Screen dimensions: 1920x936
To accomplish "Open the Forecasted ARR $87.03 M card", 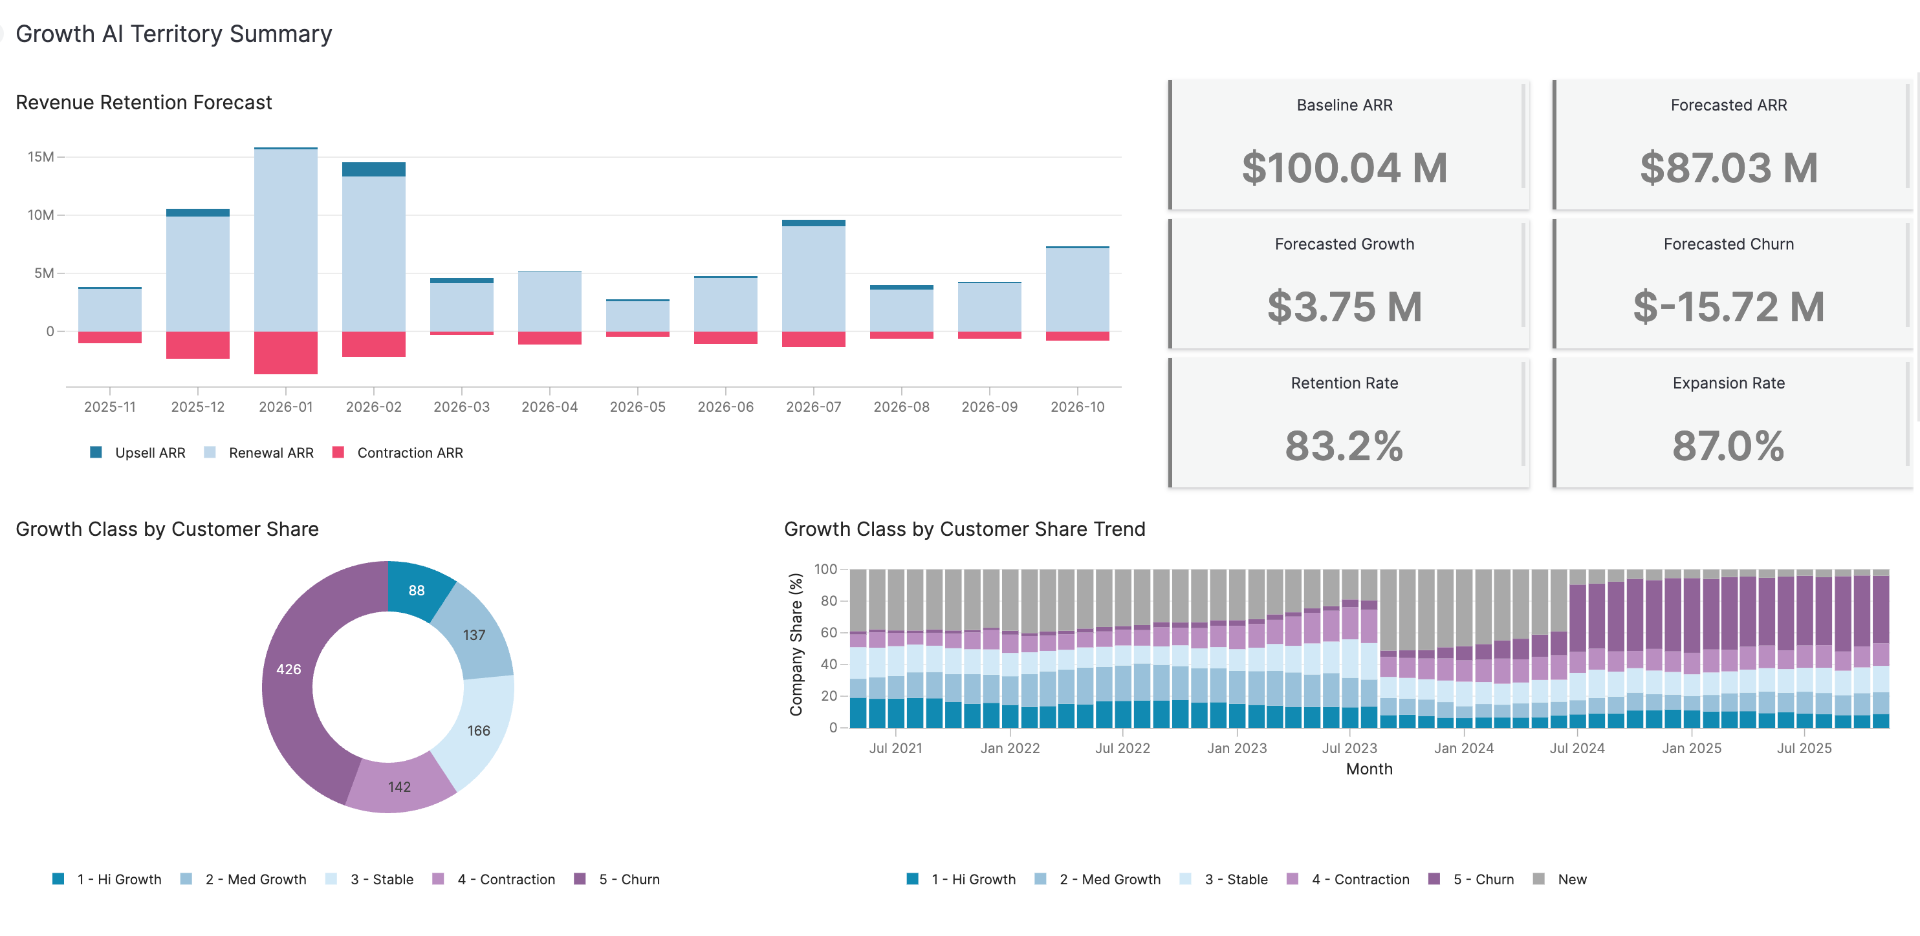I will (x=1729, y=145).
